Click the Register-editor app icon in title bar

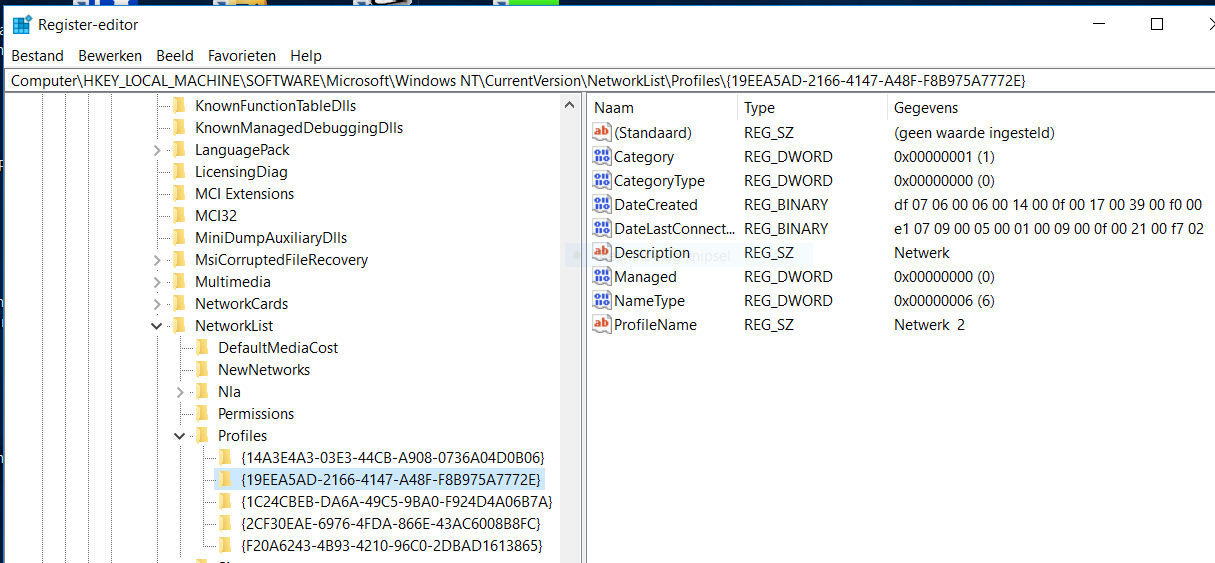pyautogui.click(x=21, y=24)
